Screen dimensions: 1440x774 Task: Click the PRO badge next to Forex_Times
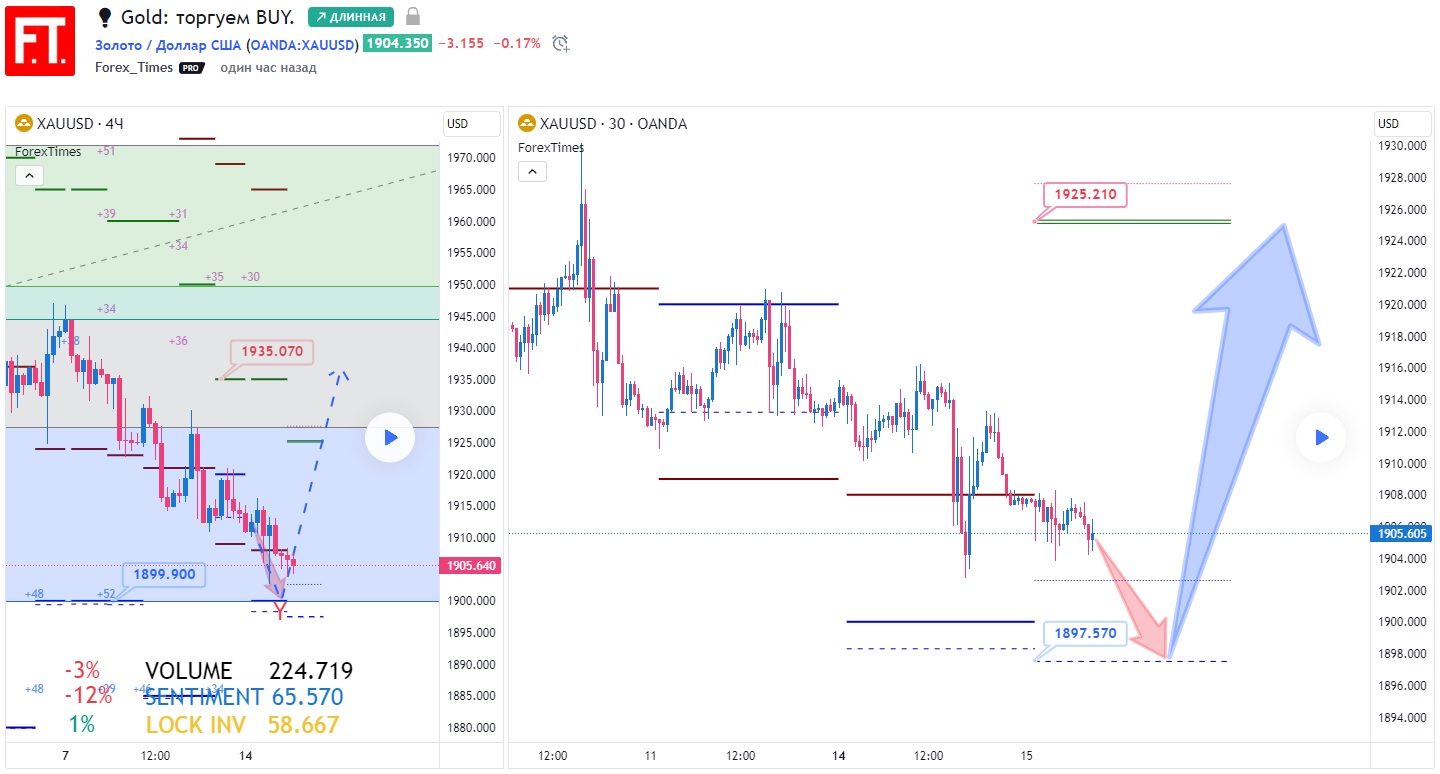(192, 68)
